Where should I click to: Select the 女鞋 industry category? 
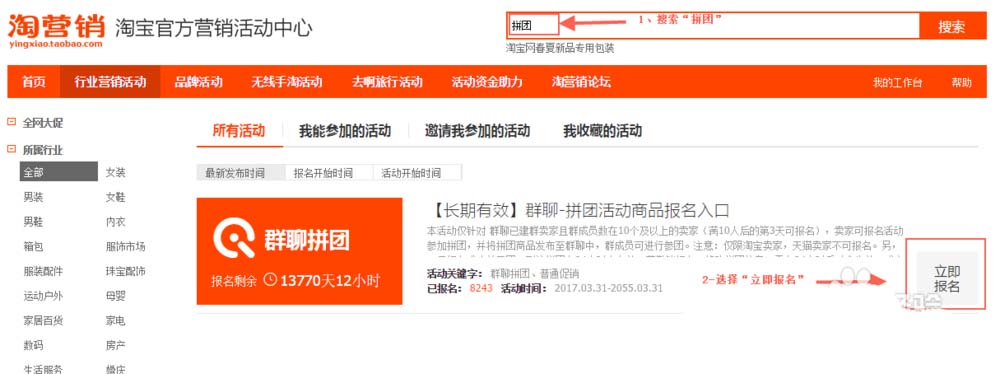[x=115, y=197]
